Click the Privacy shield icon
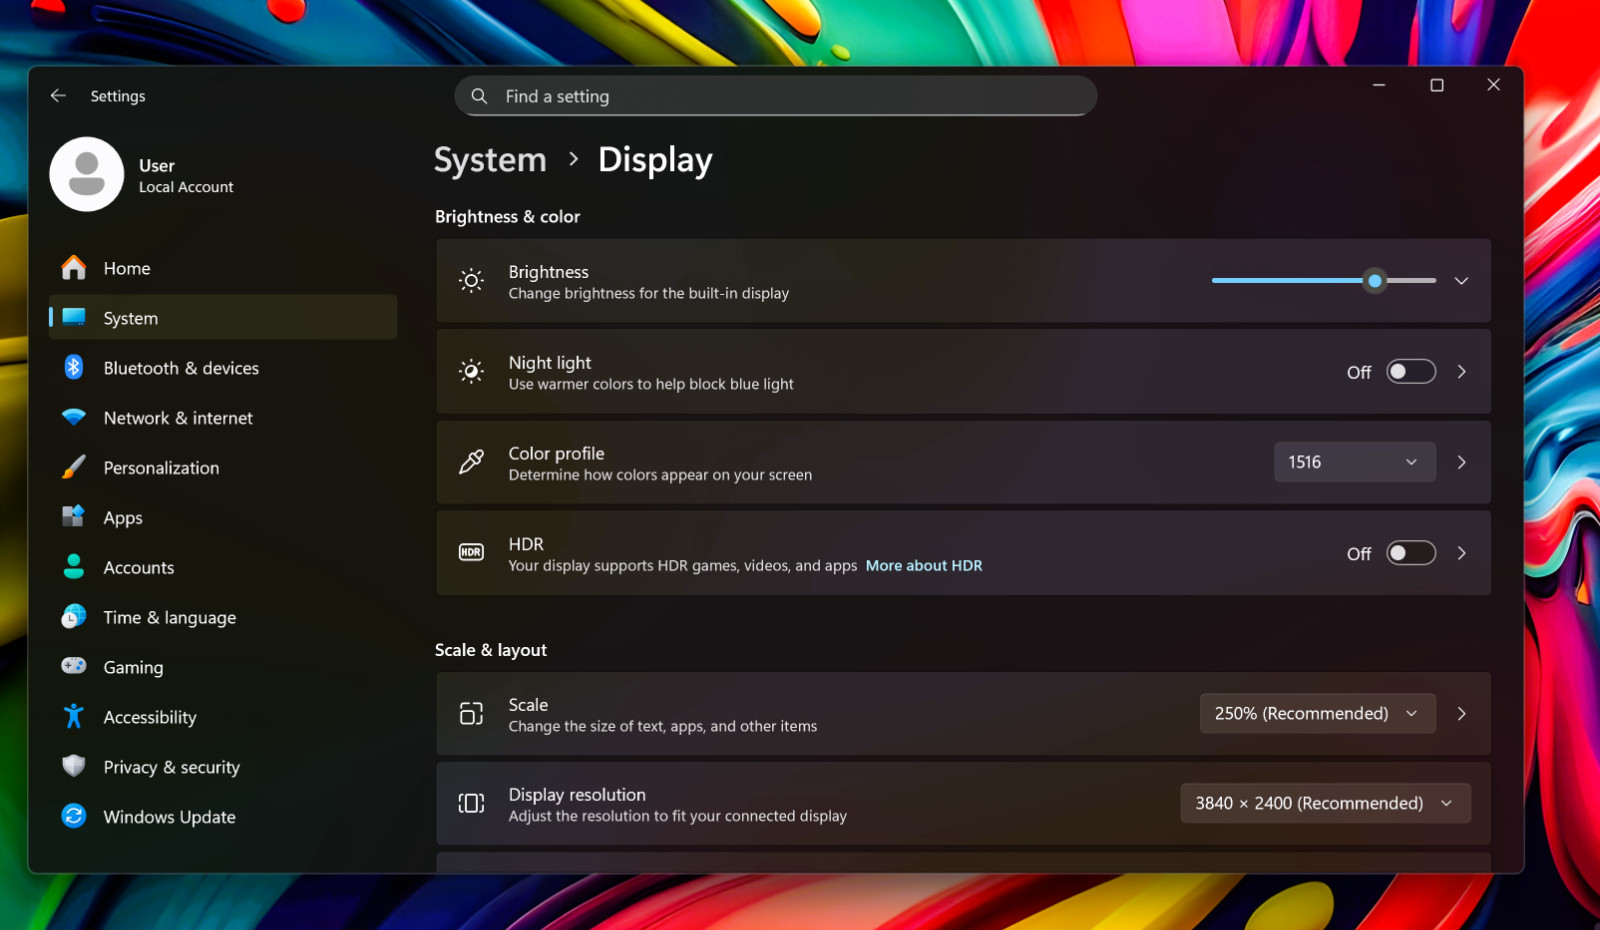This screenshot has height=930, width=1600. point(74,766)
